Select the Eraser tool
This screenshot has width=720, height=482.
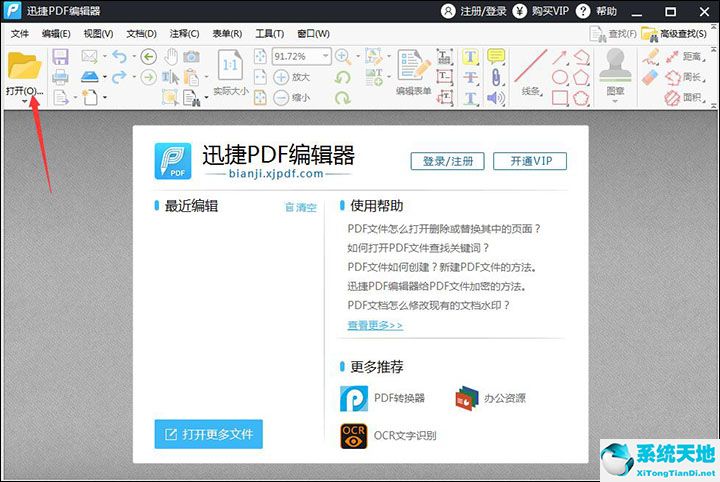coord(650,77)
